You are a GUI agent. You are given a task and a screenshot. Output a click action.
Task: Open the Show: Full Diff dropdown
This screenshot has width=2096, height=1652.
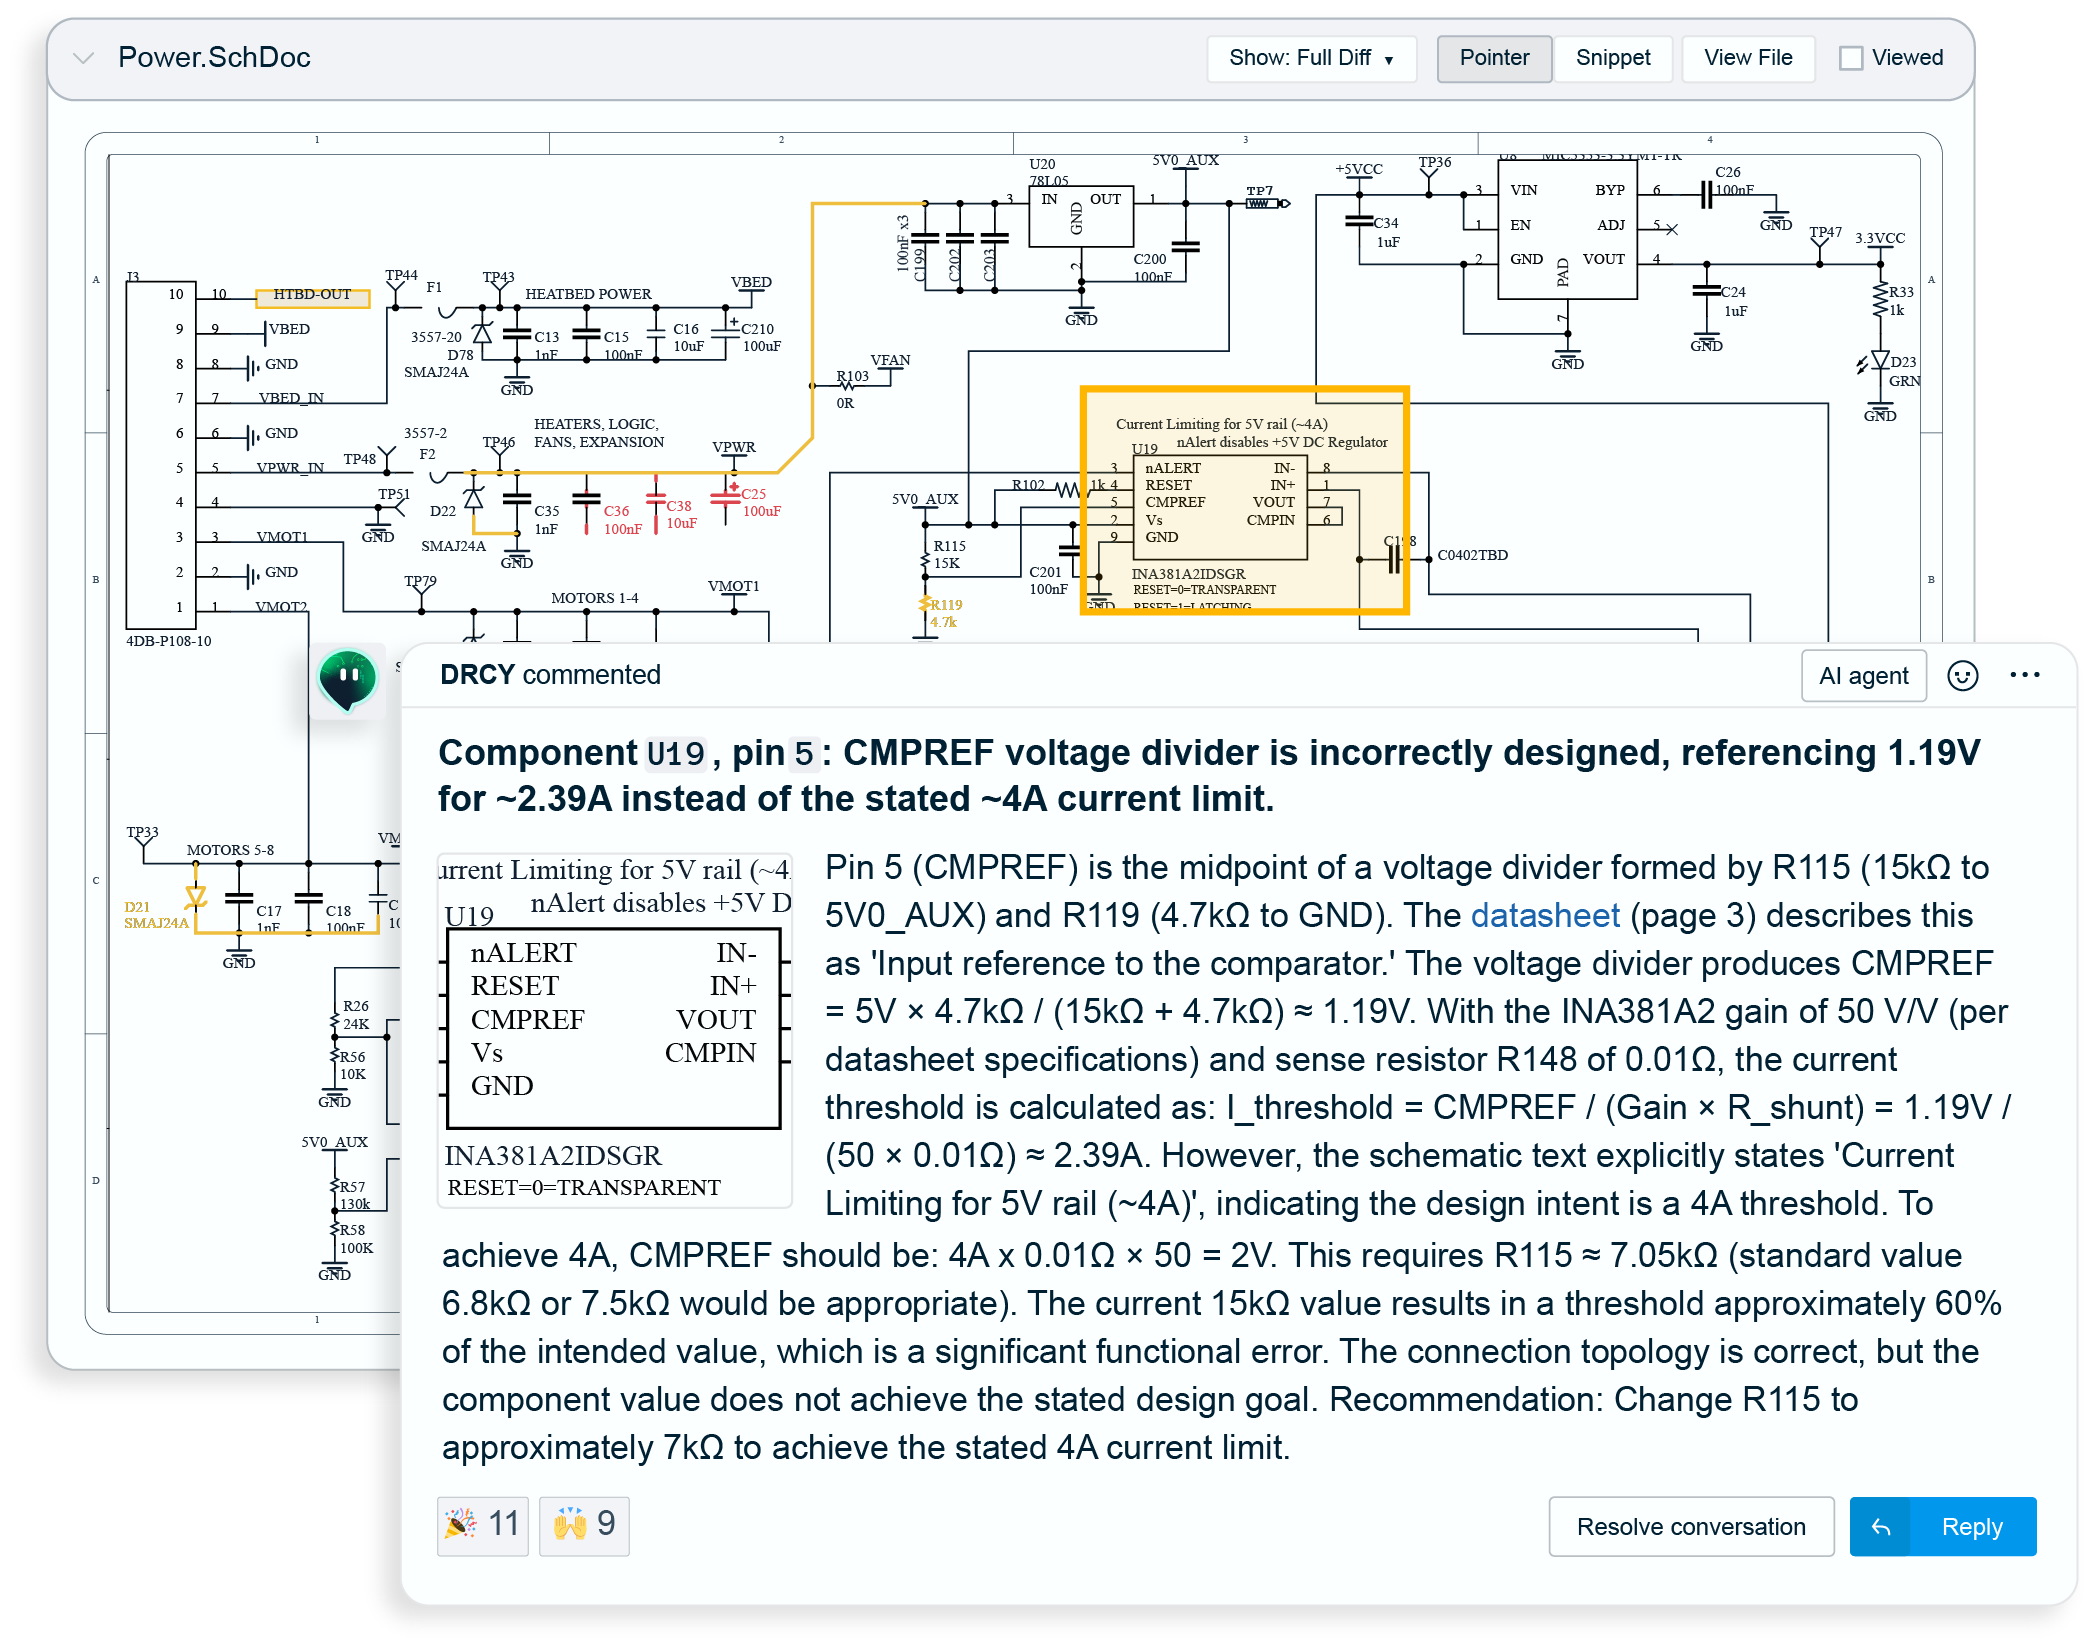click(1311, 58)
